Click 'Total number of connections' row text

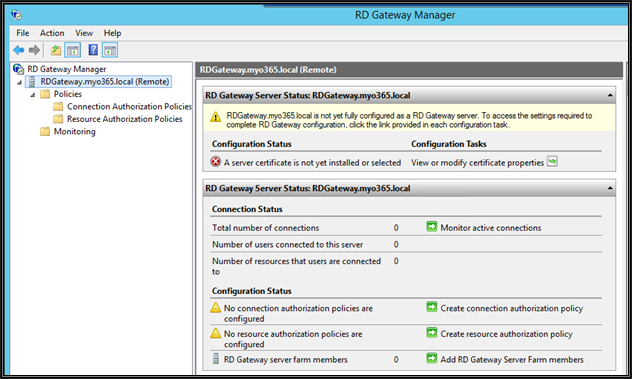(x=266, y=228)
